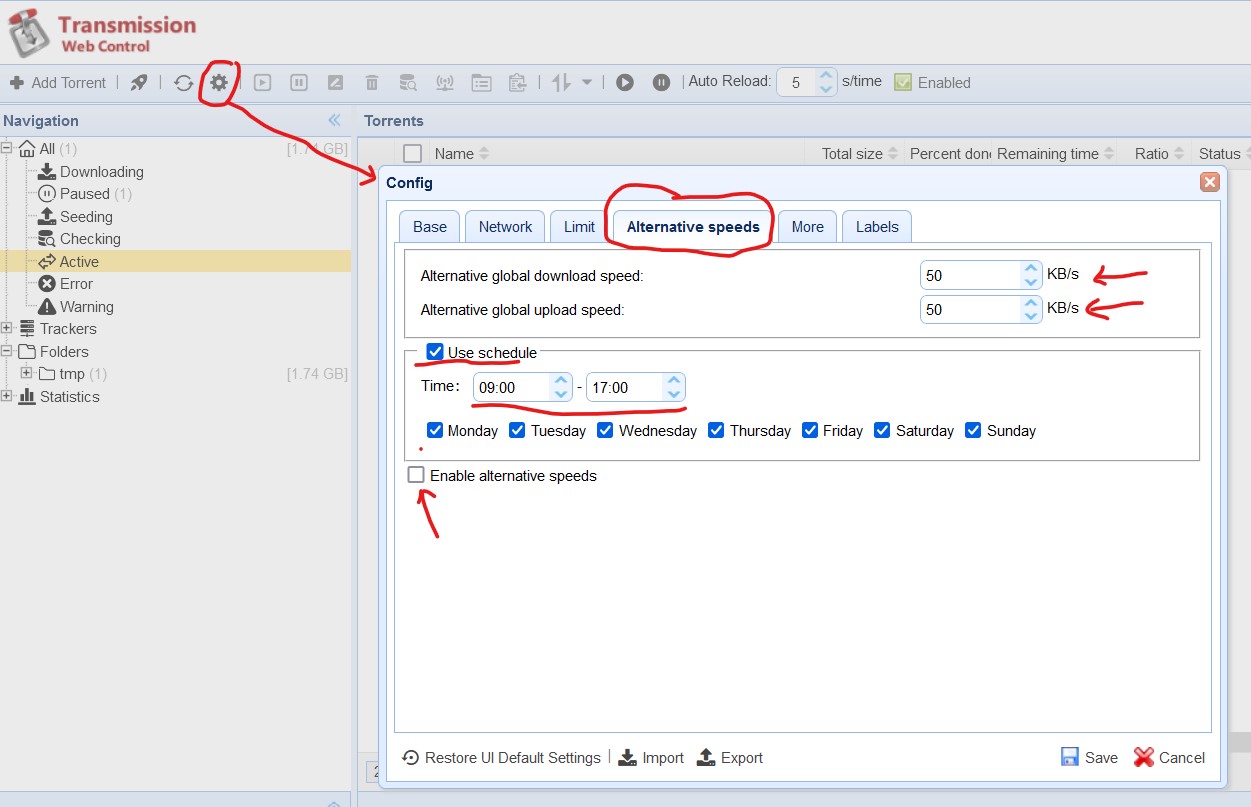
Task: Expand the Statistics tree node
Action: (7, 396)
